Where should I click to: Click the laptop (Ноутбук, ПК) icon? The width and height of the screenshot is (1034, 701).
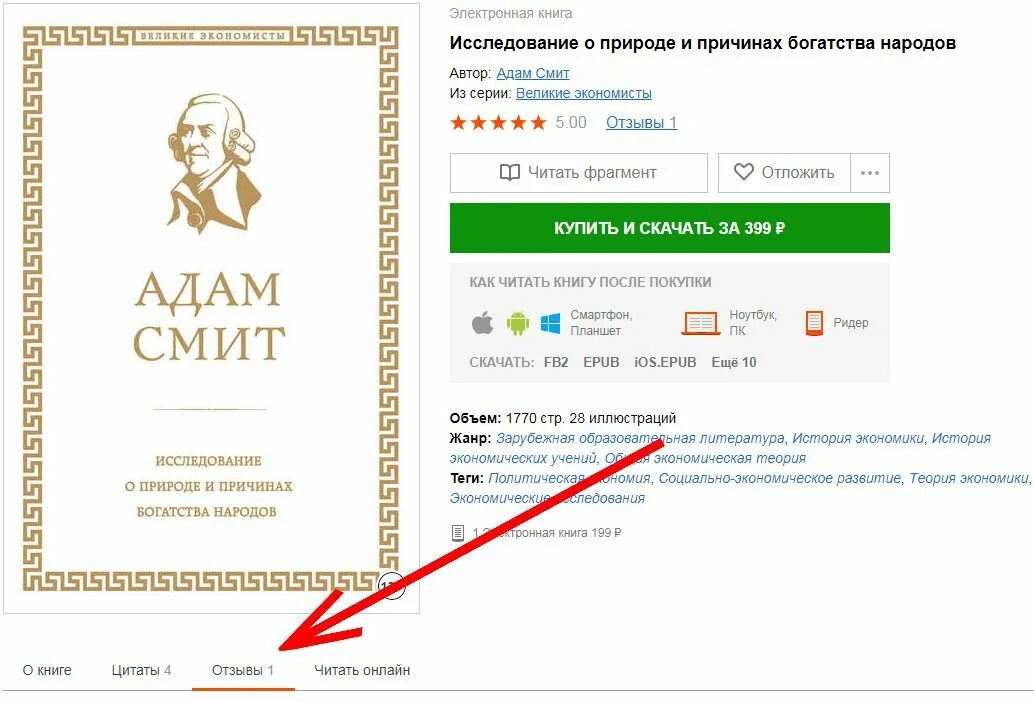point(700,323)
